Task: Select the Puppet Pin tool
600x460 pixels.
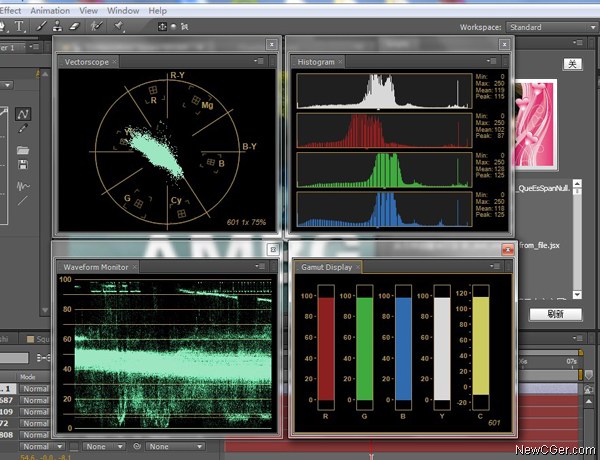Action: click(119, 26)
